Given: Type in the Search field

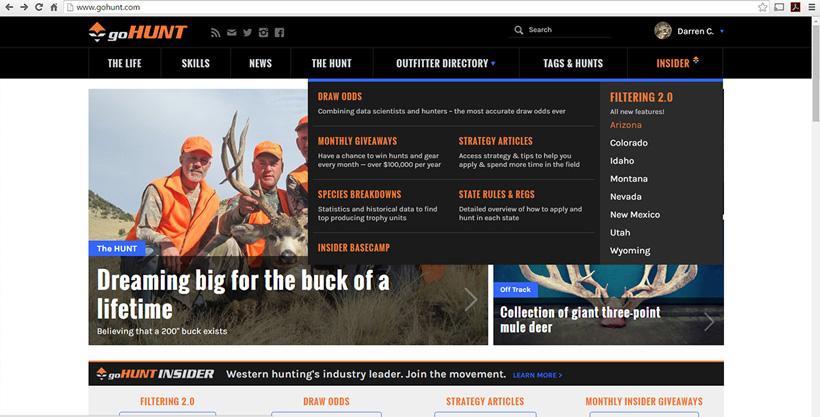Looking at the screenshot, I should (565, 30).
